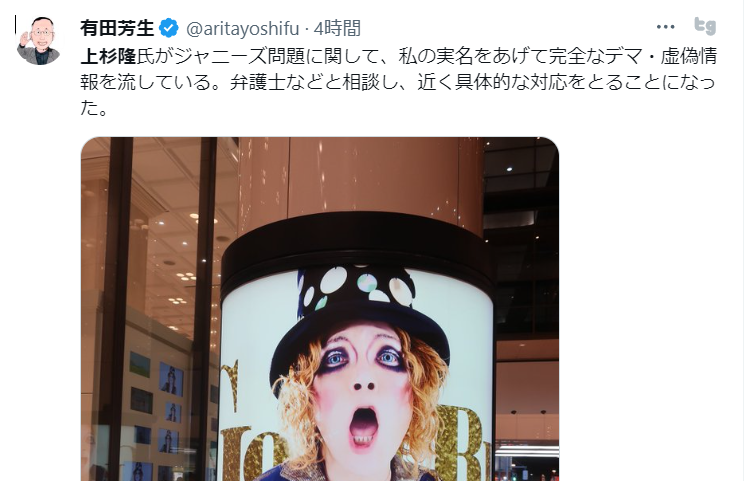Click the text line mentioning 弁護士などと相談
The image size is (749, 481).
[398, 82]
